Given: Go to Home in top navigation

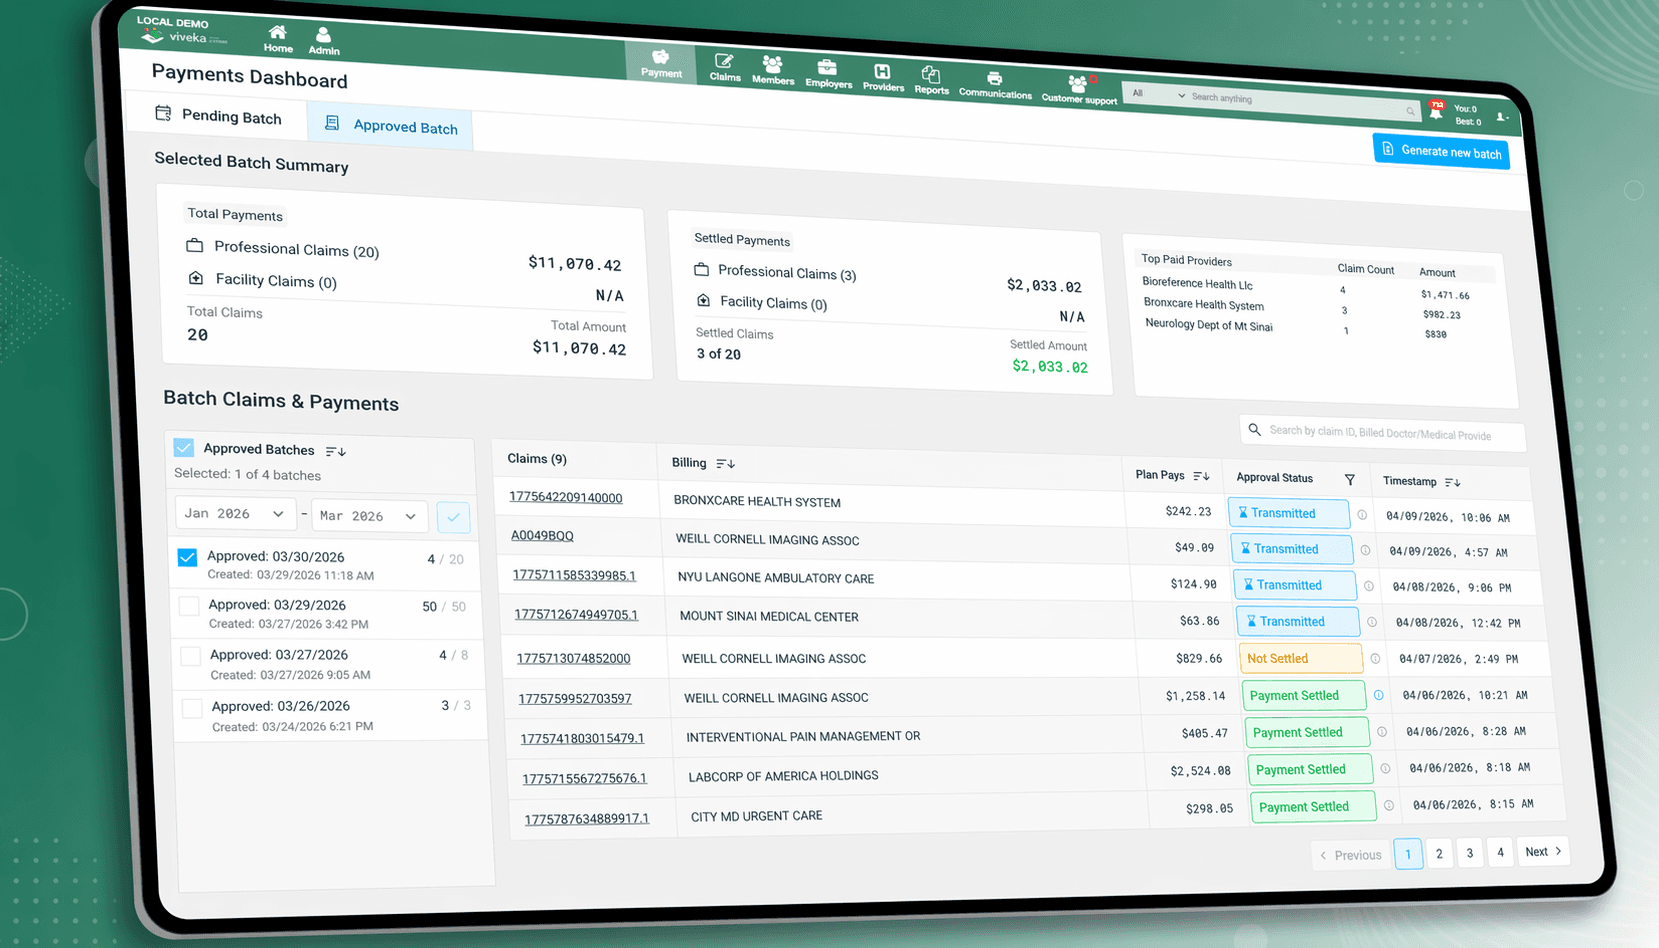Looking at the screenshot, I should [278, 39].
